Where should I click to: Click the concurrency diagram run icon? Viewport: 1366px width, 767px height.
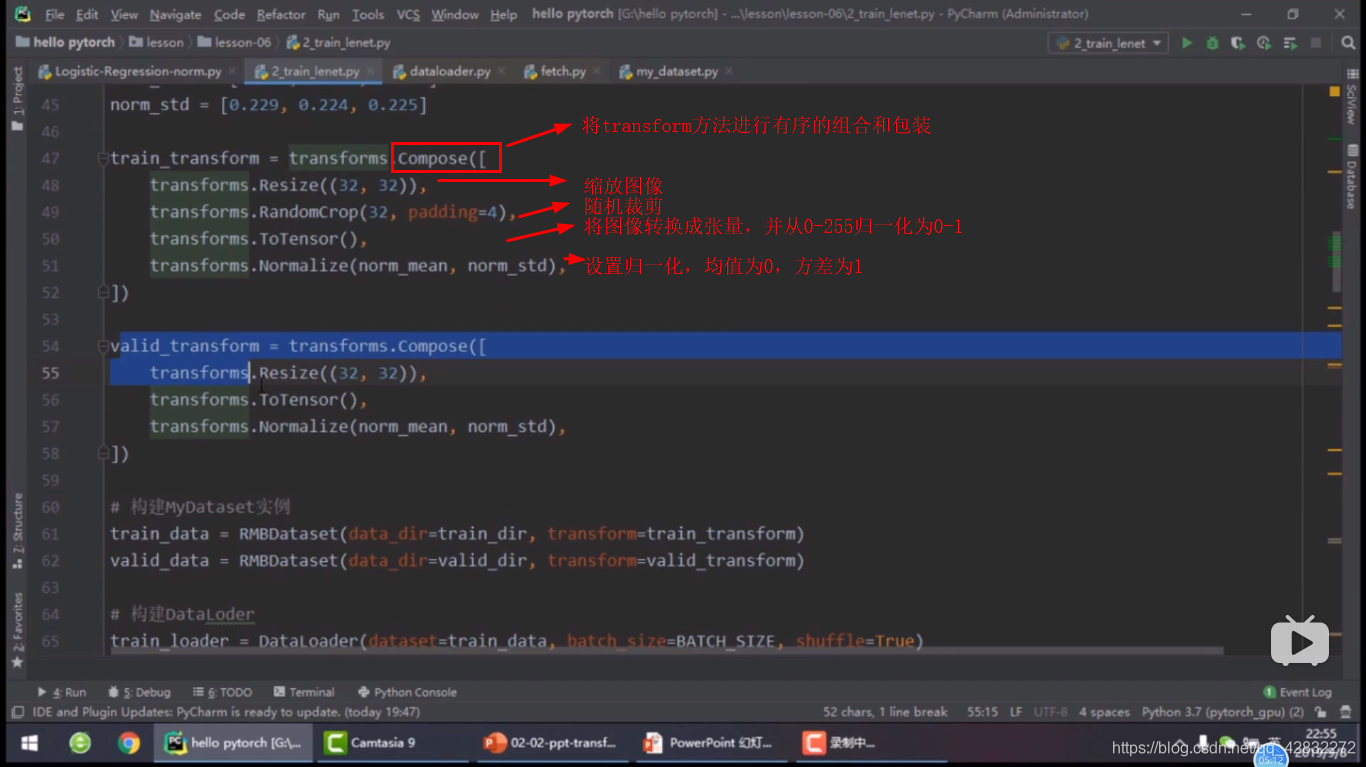click(1290, 43)
